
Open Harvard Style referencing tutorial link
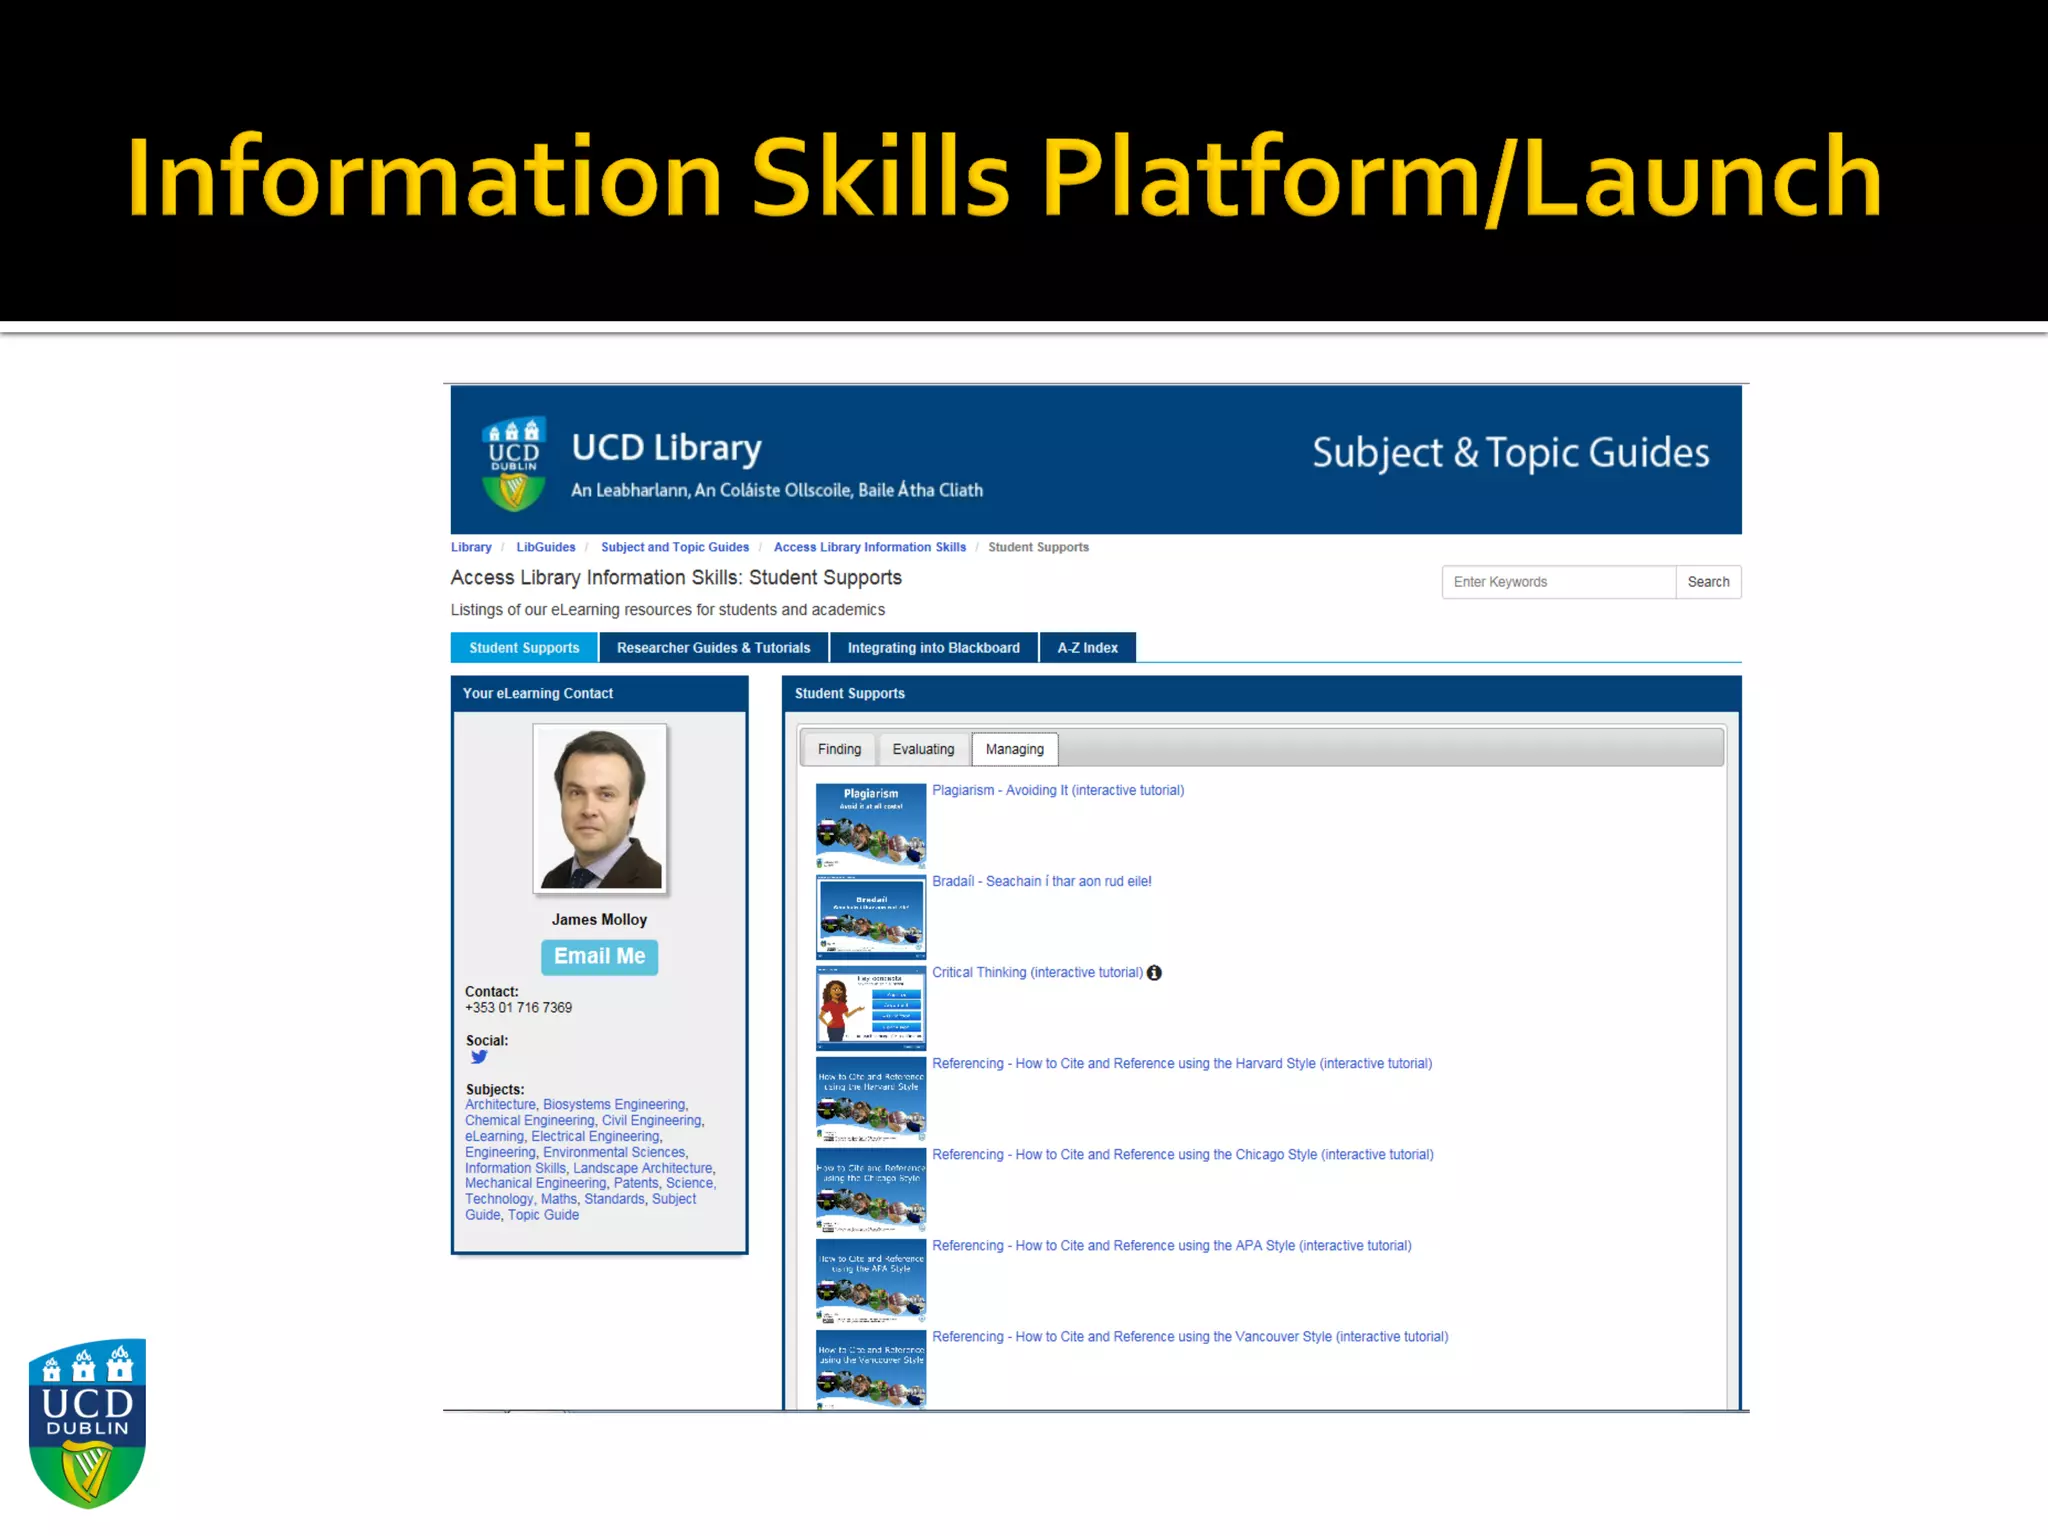point(1181,1064)
